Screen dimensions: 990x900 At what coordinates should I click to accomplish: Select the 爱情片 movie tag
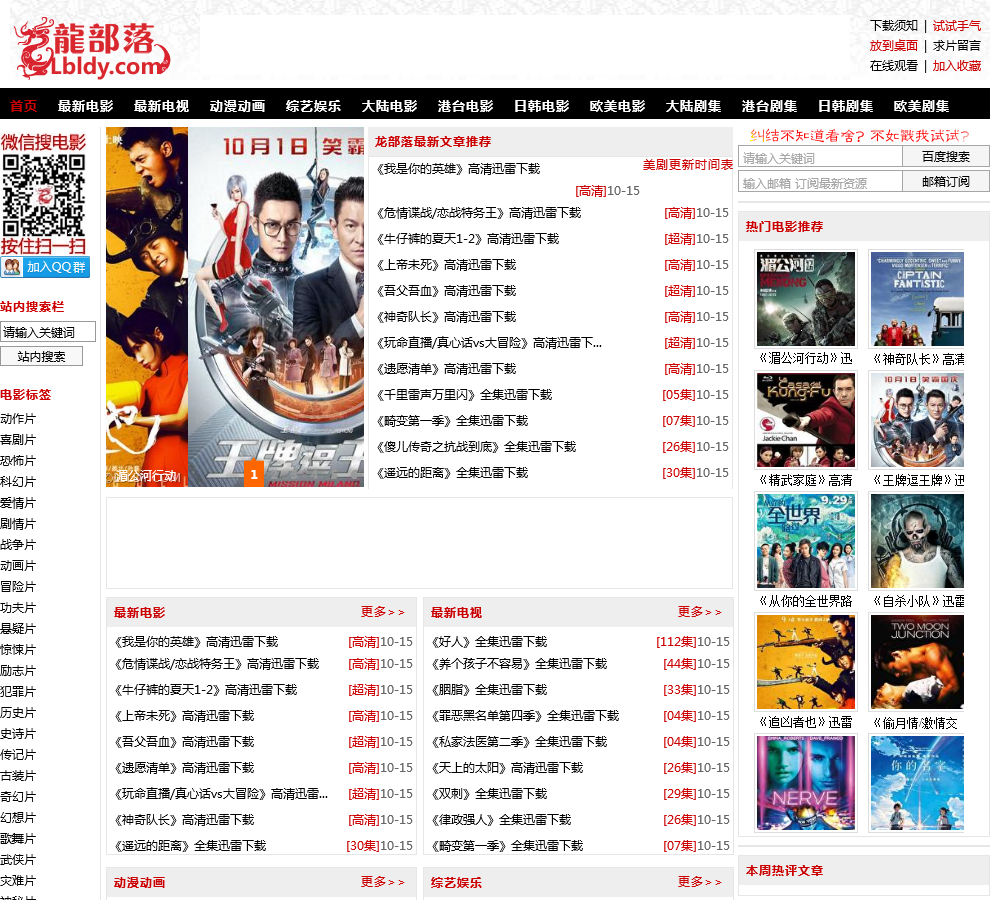[18, 503]
